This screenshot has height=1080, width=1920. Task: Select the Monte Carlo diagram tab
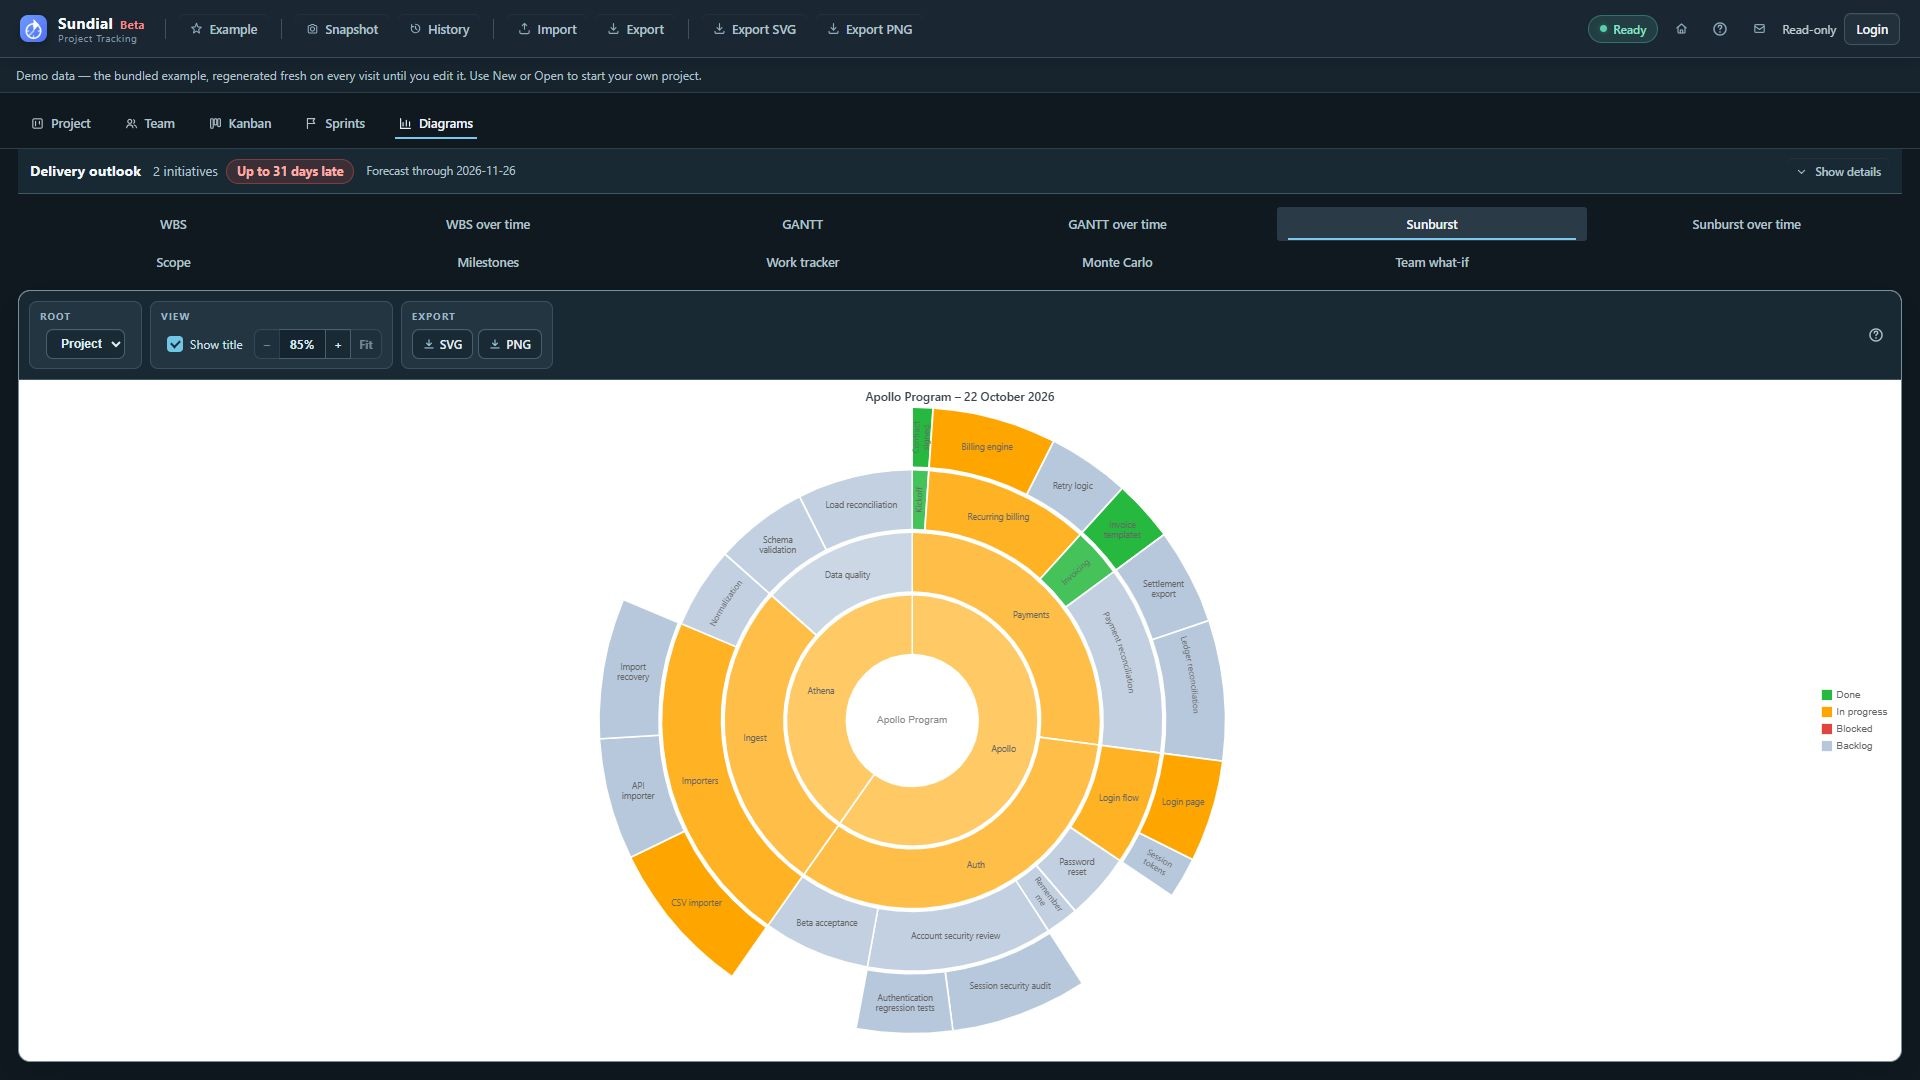tap(1117, 262)
